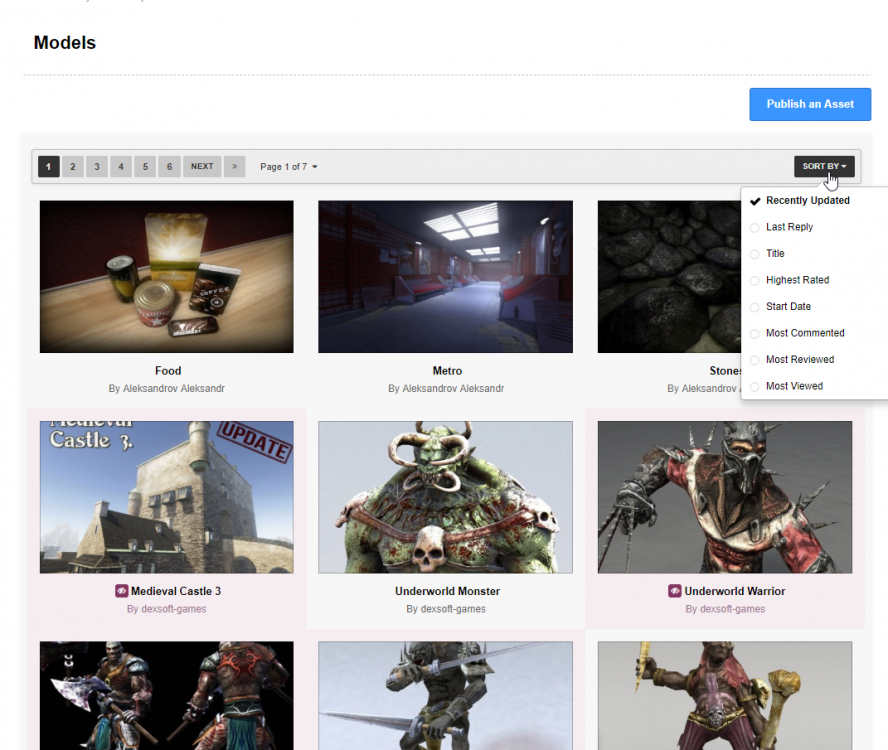The width and height of the screenshot is (888, 750).
Task: Select the Last Reply sort option
Action: [789, 227]
